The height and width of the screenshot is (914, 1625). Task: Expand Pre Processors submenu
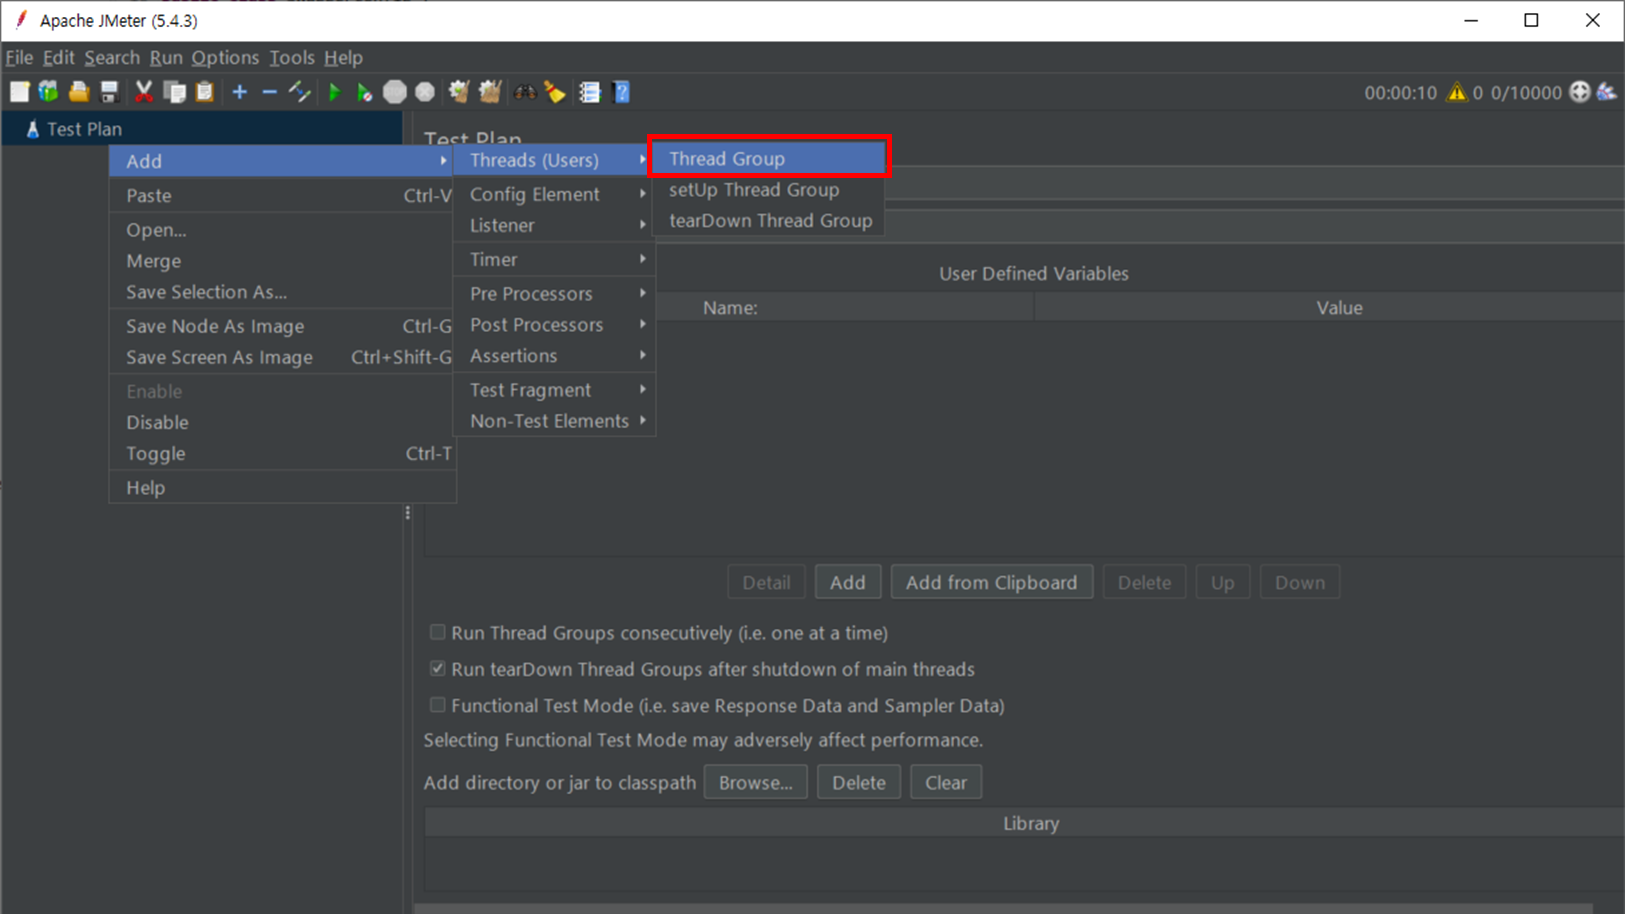click(x=554, y=293)
